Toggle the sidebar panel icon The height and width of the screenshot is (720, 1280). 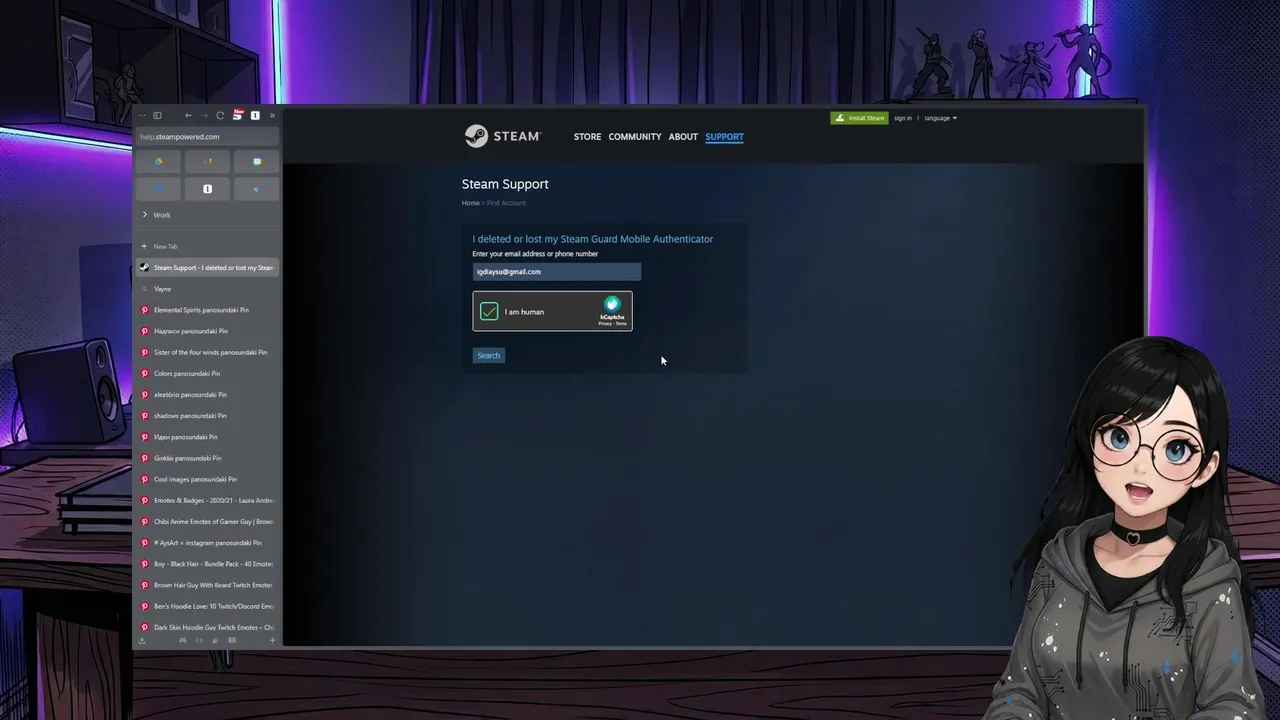point(157,115)
